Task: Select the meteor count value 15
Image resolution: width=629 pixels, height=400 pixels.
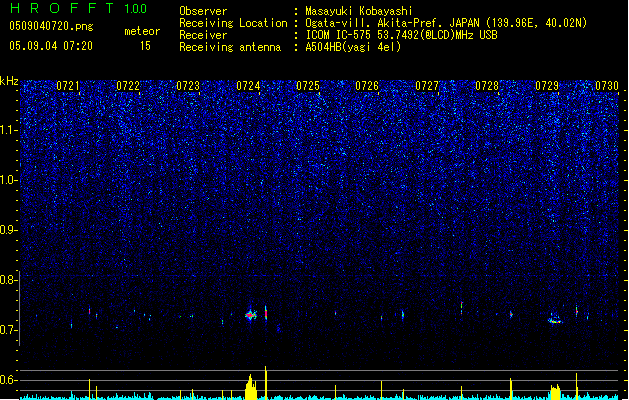Action: 145,46
